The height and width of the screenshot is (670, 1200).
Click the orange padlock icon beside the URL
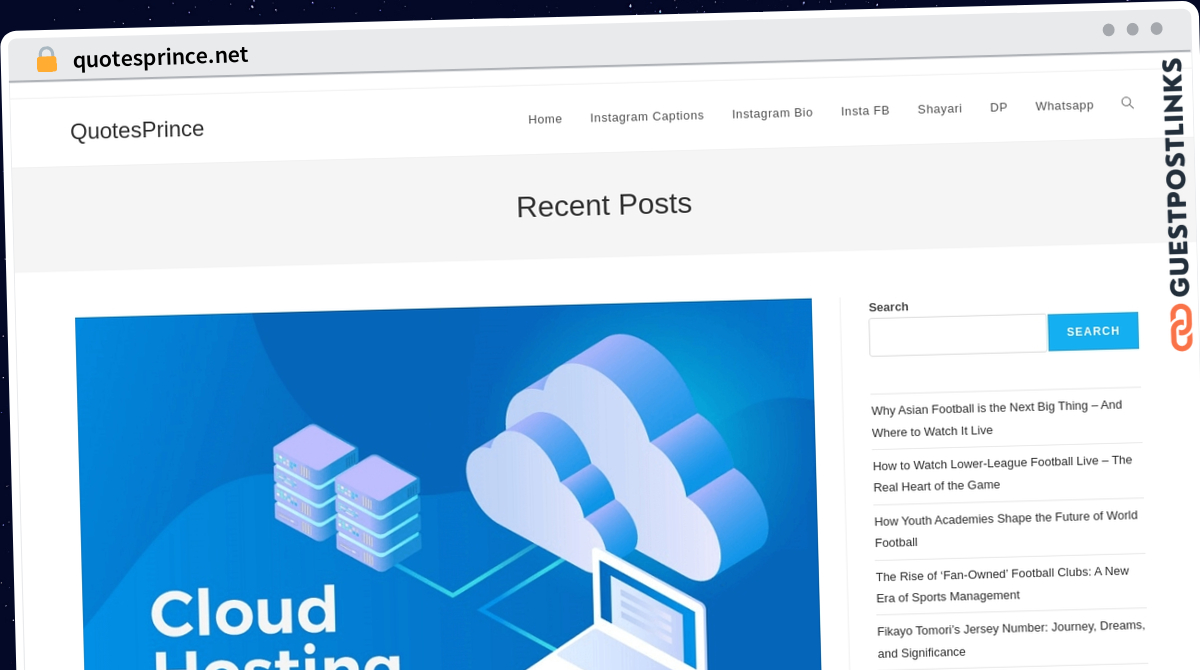coord(47,60)
